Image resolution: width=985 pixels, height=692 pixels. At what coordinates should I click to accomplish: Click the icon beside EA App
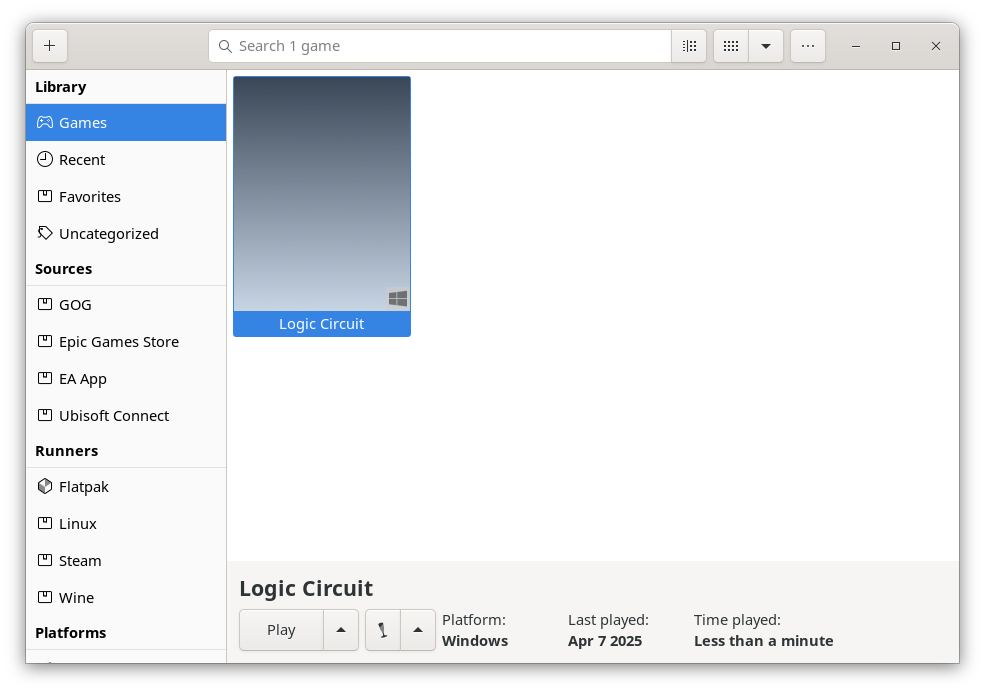point(45,379)
